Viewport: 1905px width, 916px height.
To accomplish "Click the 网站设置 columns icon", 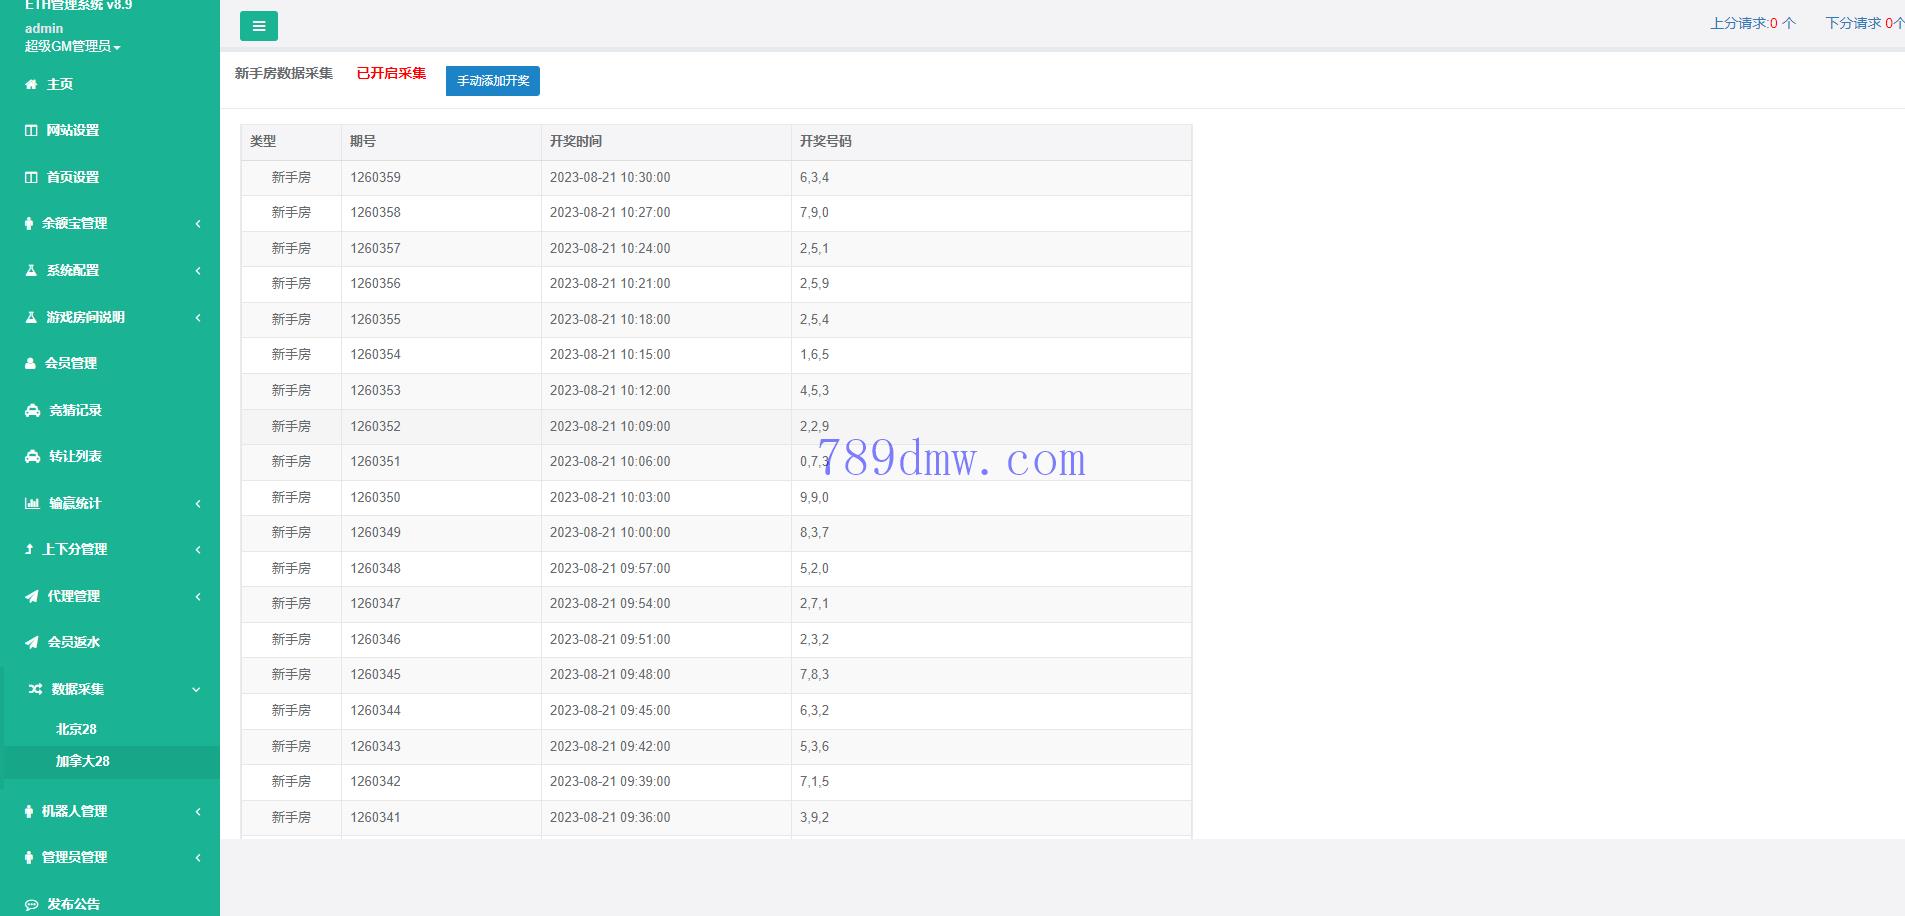I will tap(31, 131).
